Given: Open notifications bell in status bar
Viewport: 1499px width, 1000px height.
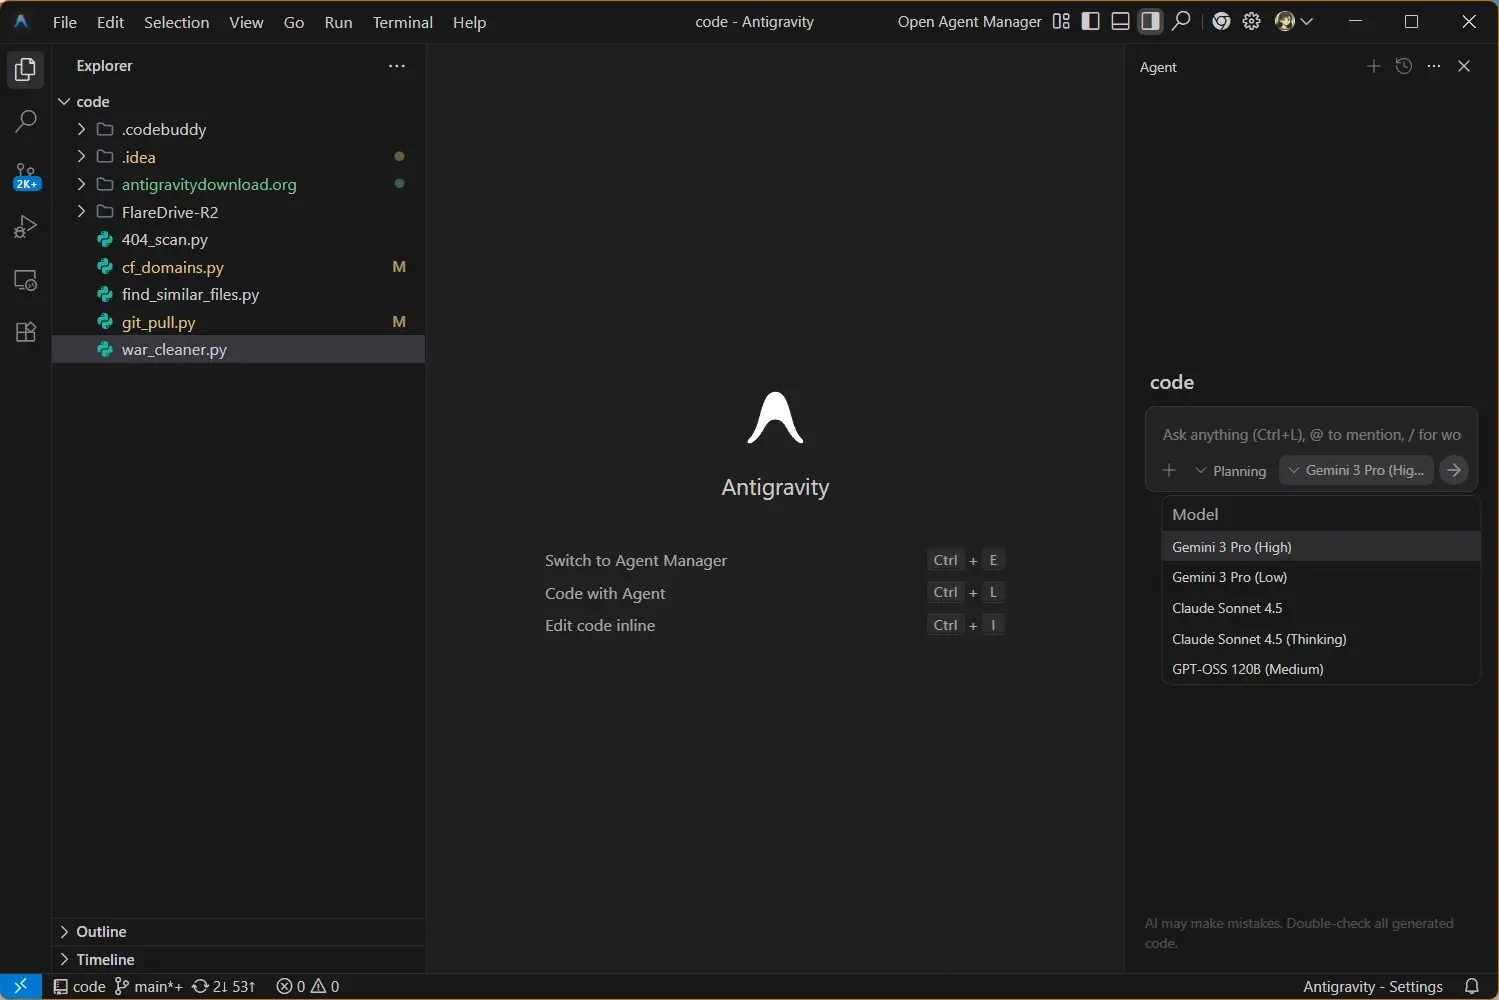Looking at the screenshot, I should click(x=1472, y=986).
